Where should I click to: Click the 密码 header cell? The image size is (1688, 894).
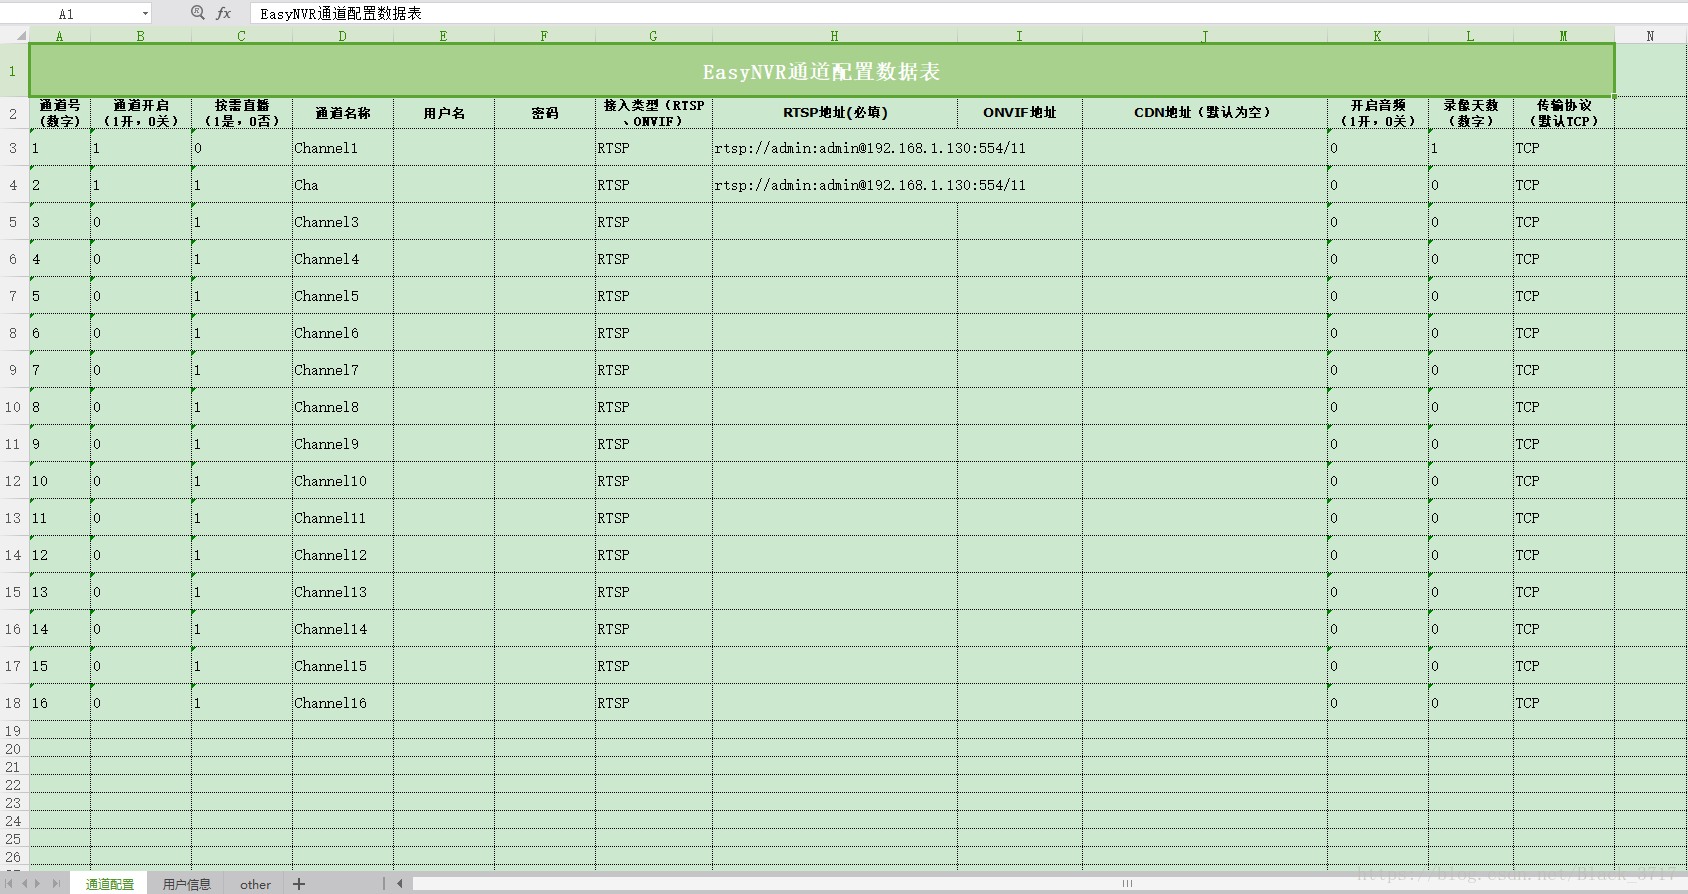545,113
